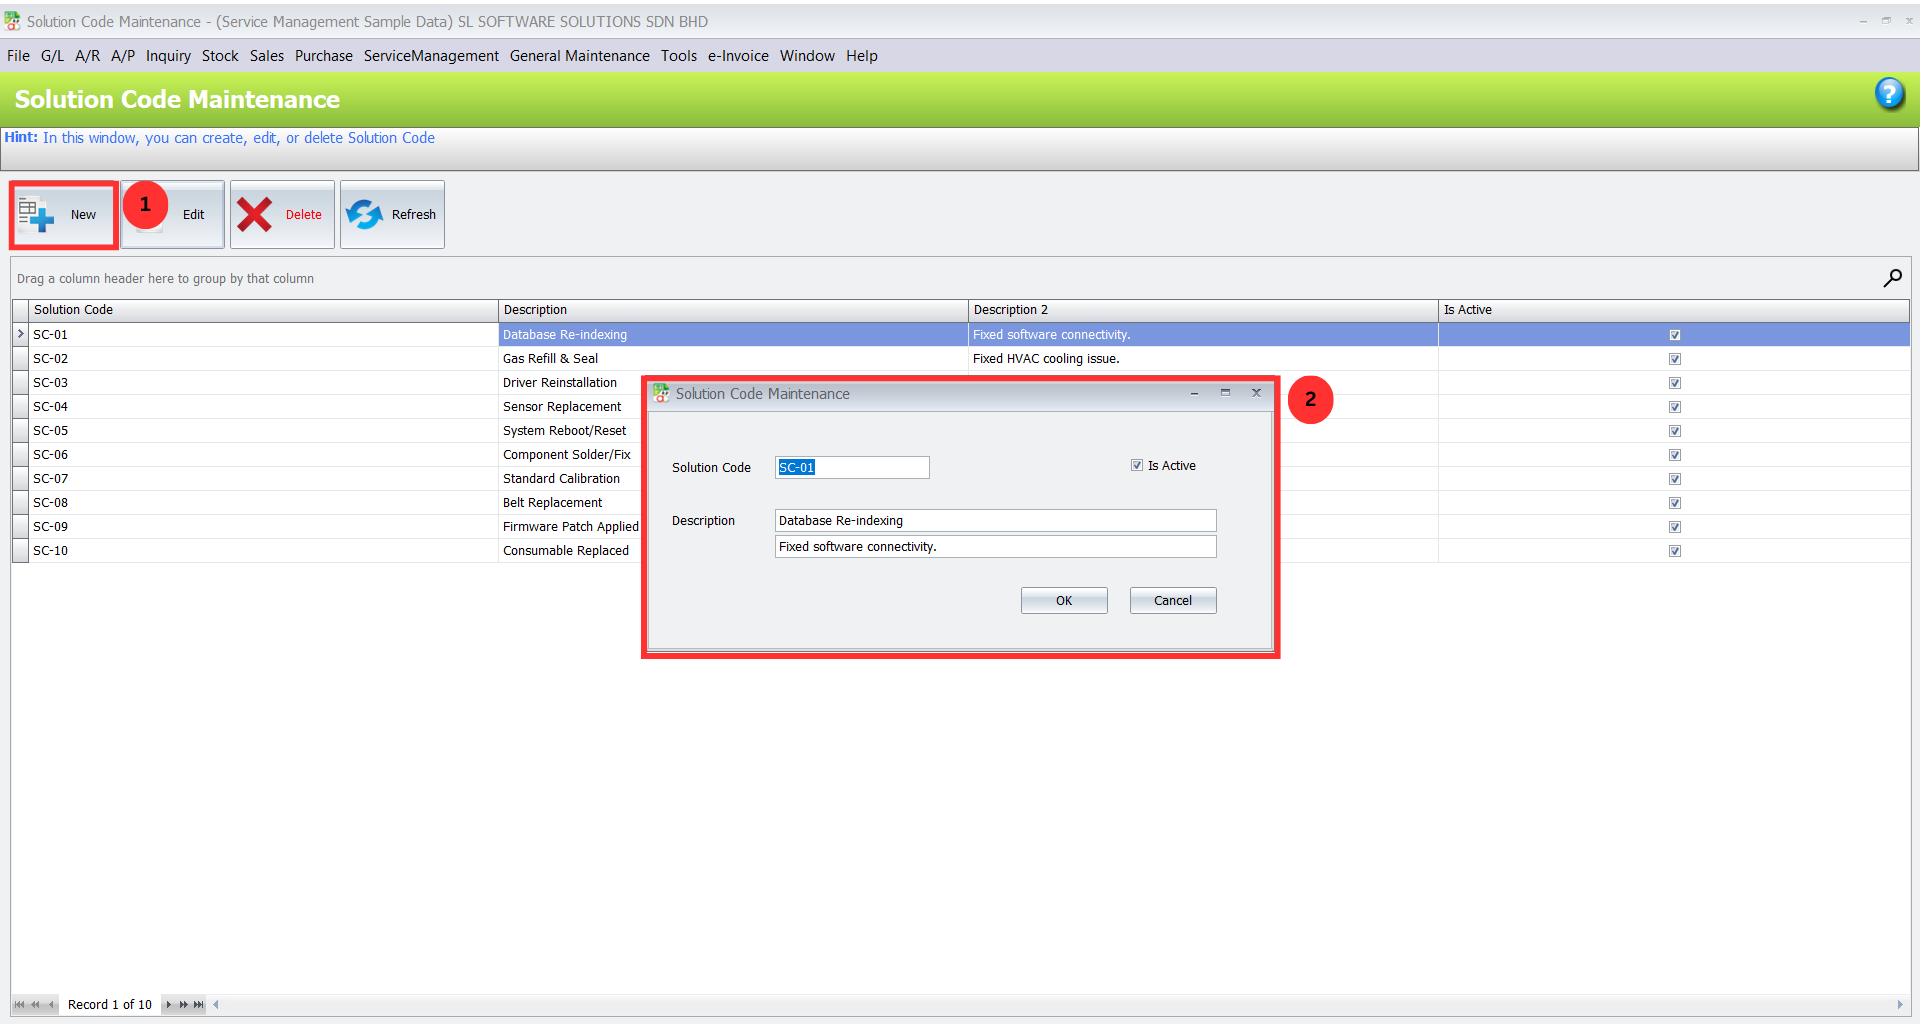Toggle Is Active checkbox for SC-10 row
Image resolution: width=1920 pixels, height=1028 pixels.
pyautogui.click(x=1674, y=551)
